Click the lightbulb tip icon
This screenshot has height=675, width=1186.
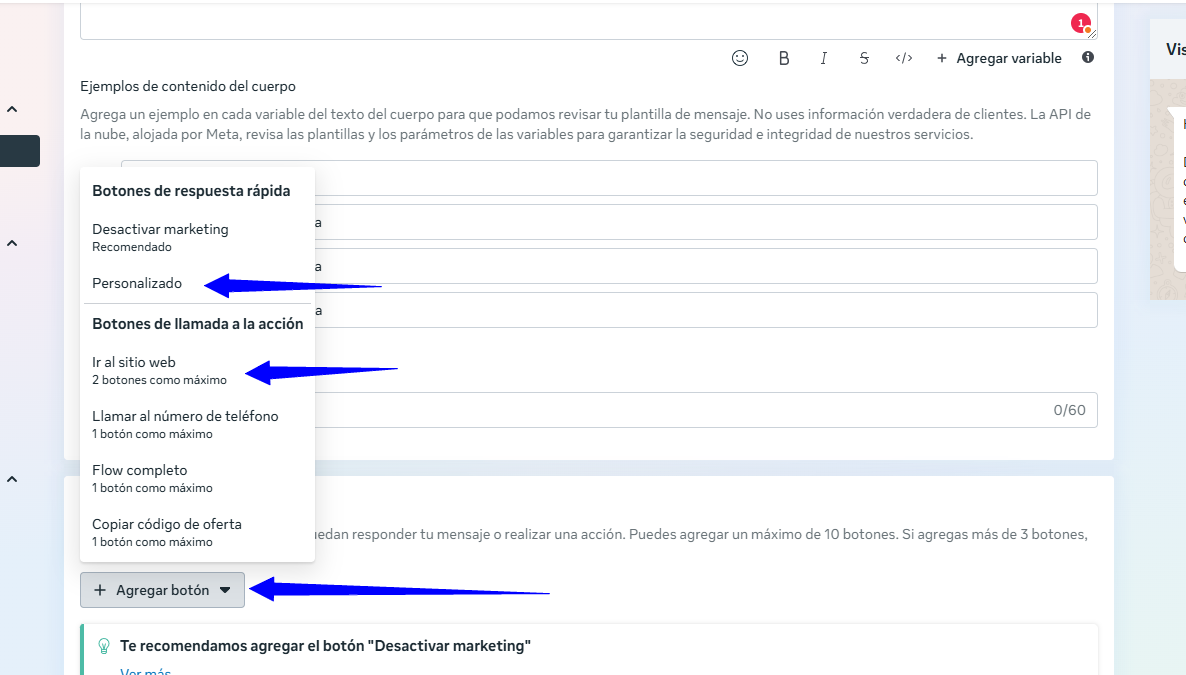click(x=104, y=646)
